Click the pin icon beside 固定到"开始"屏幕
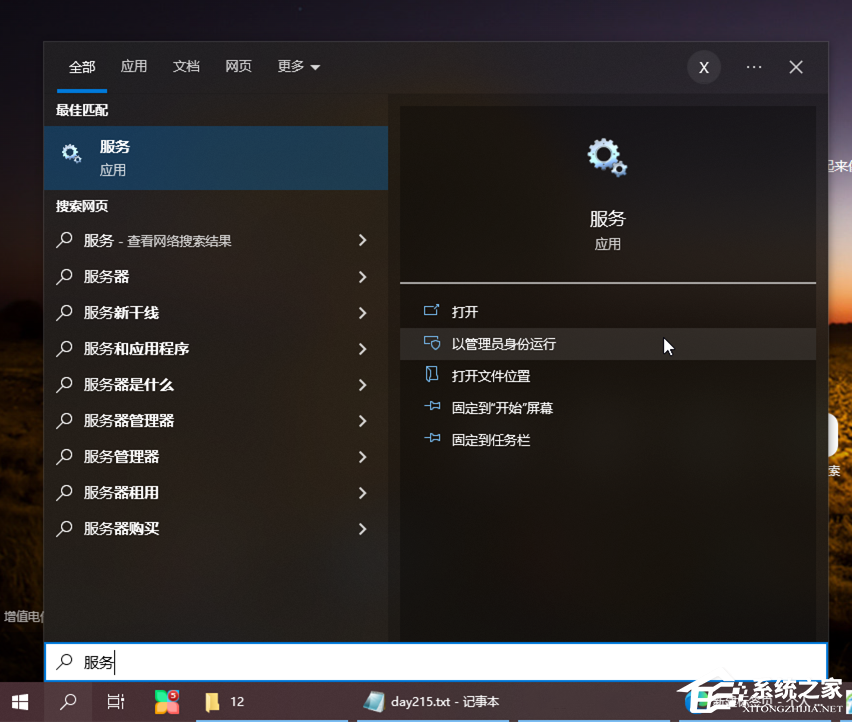This screenshot has height=722, width=852. point(432,406)
